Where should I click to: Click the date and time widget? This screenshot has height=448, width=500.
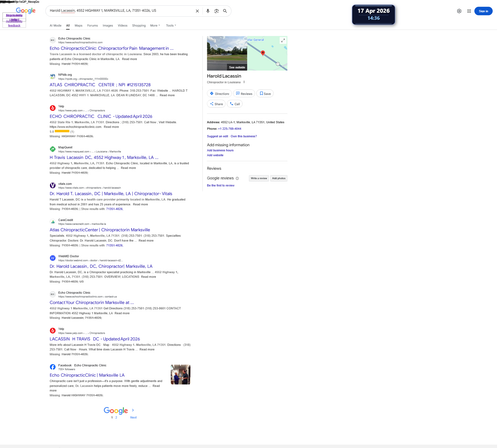(x=373, y=14)
